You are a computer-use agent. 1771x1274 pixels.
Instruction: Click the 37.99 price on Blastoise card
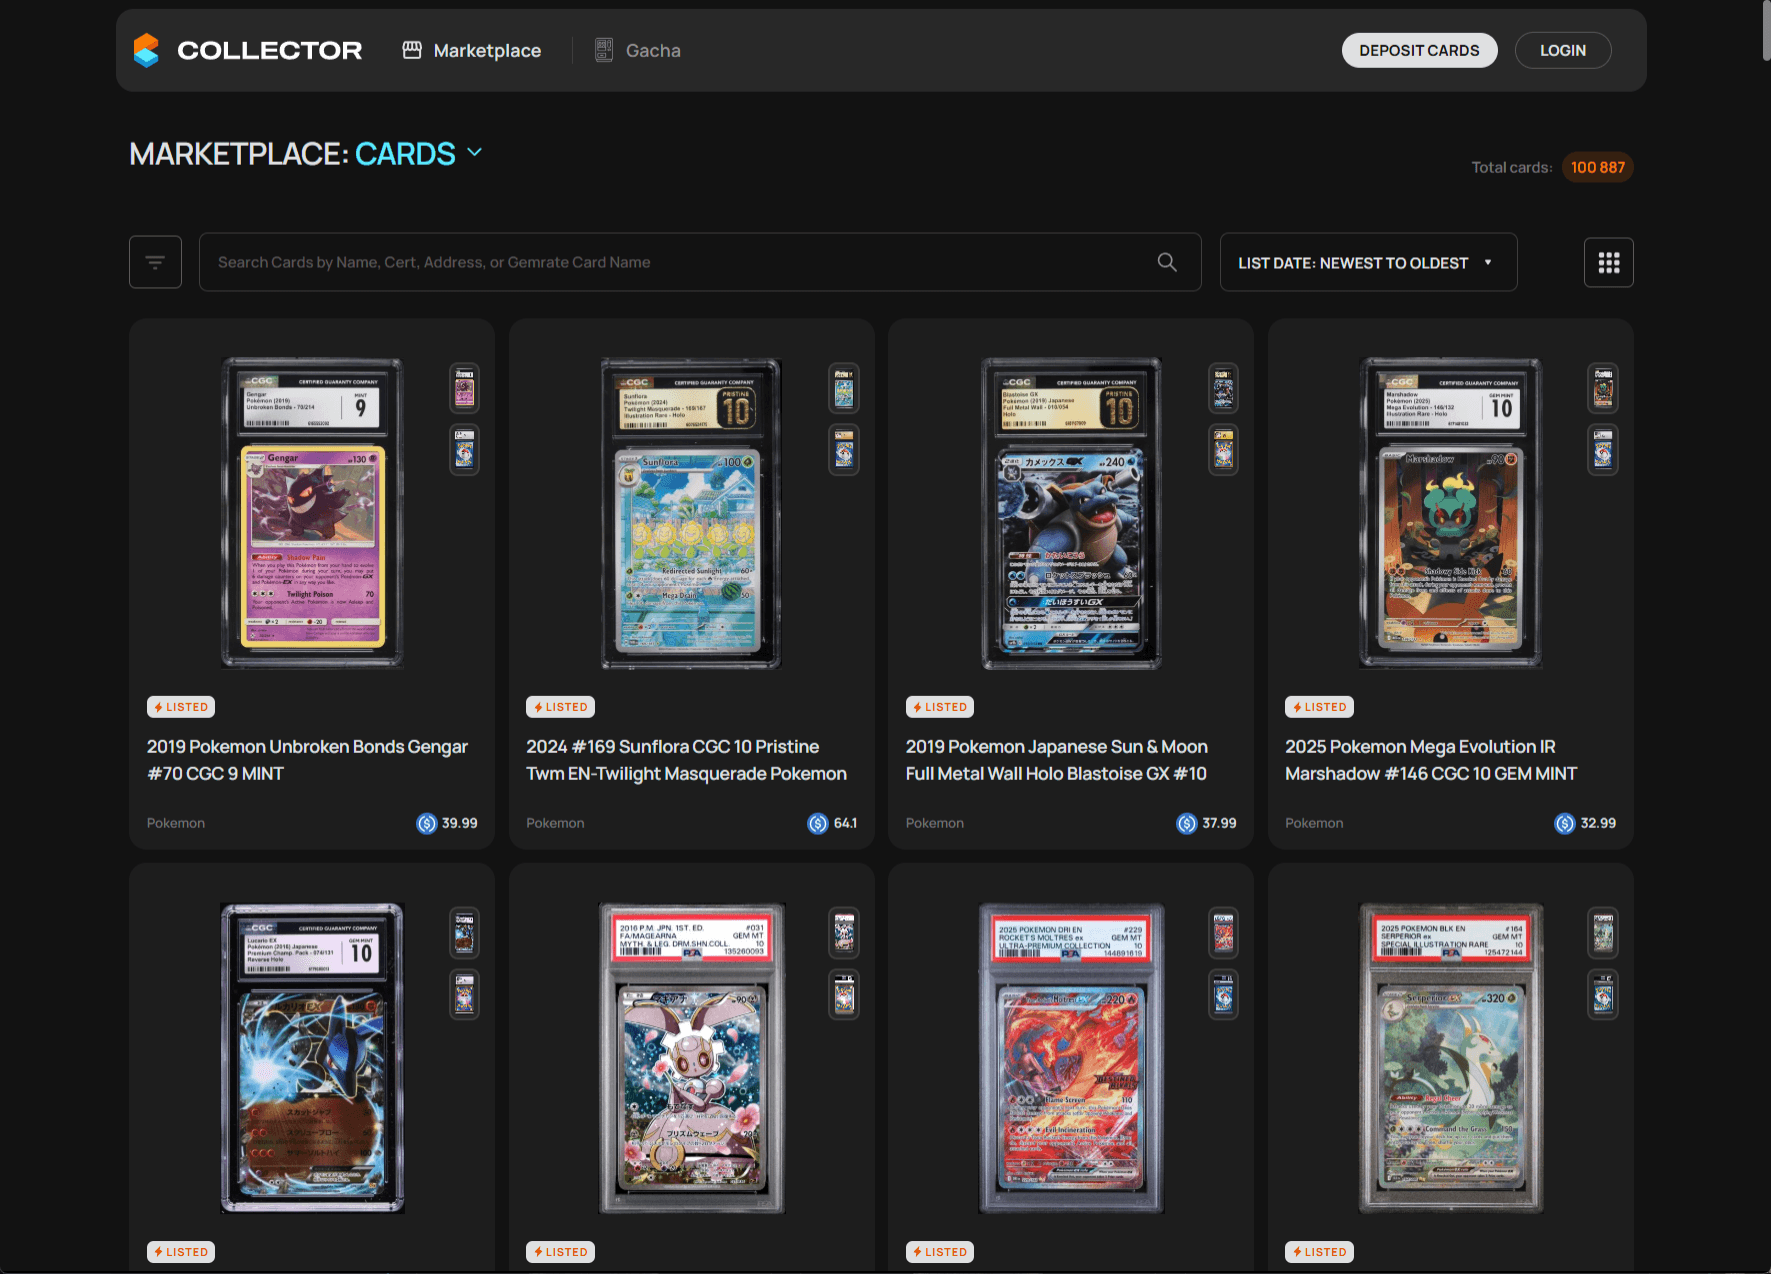click(x=1206, y=823)
